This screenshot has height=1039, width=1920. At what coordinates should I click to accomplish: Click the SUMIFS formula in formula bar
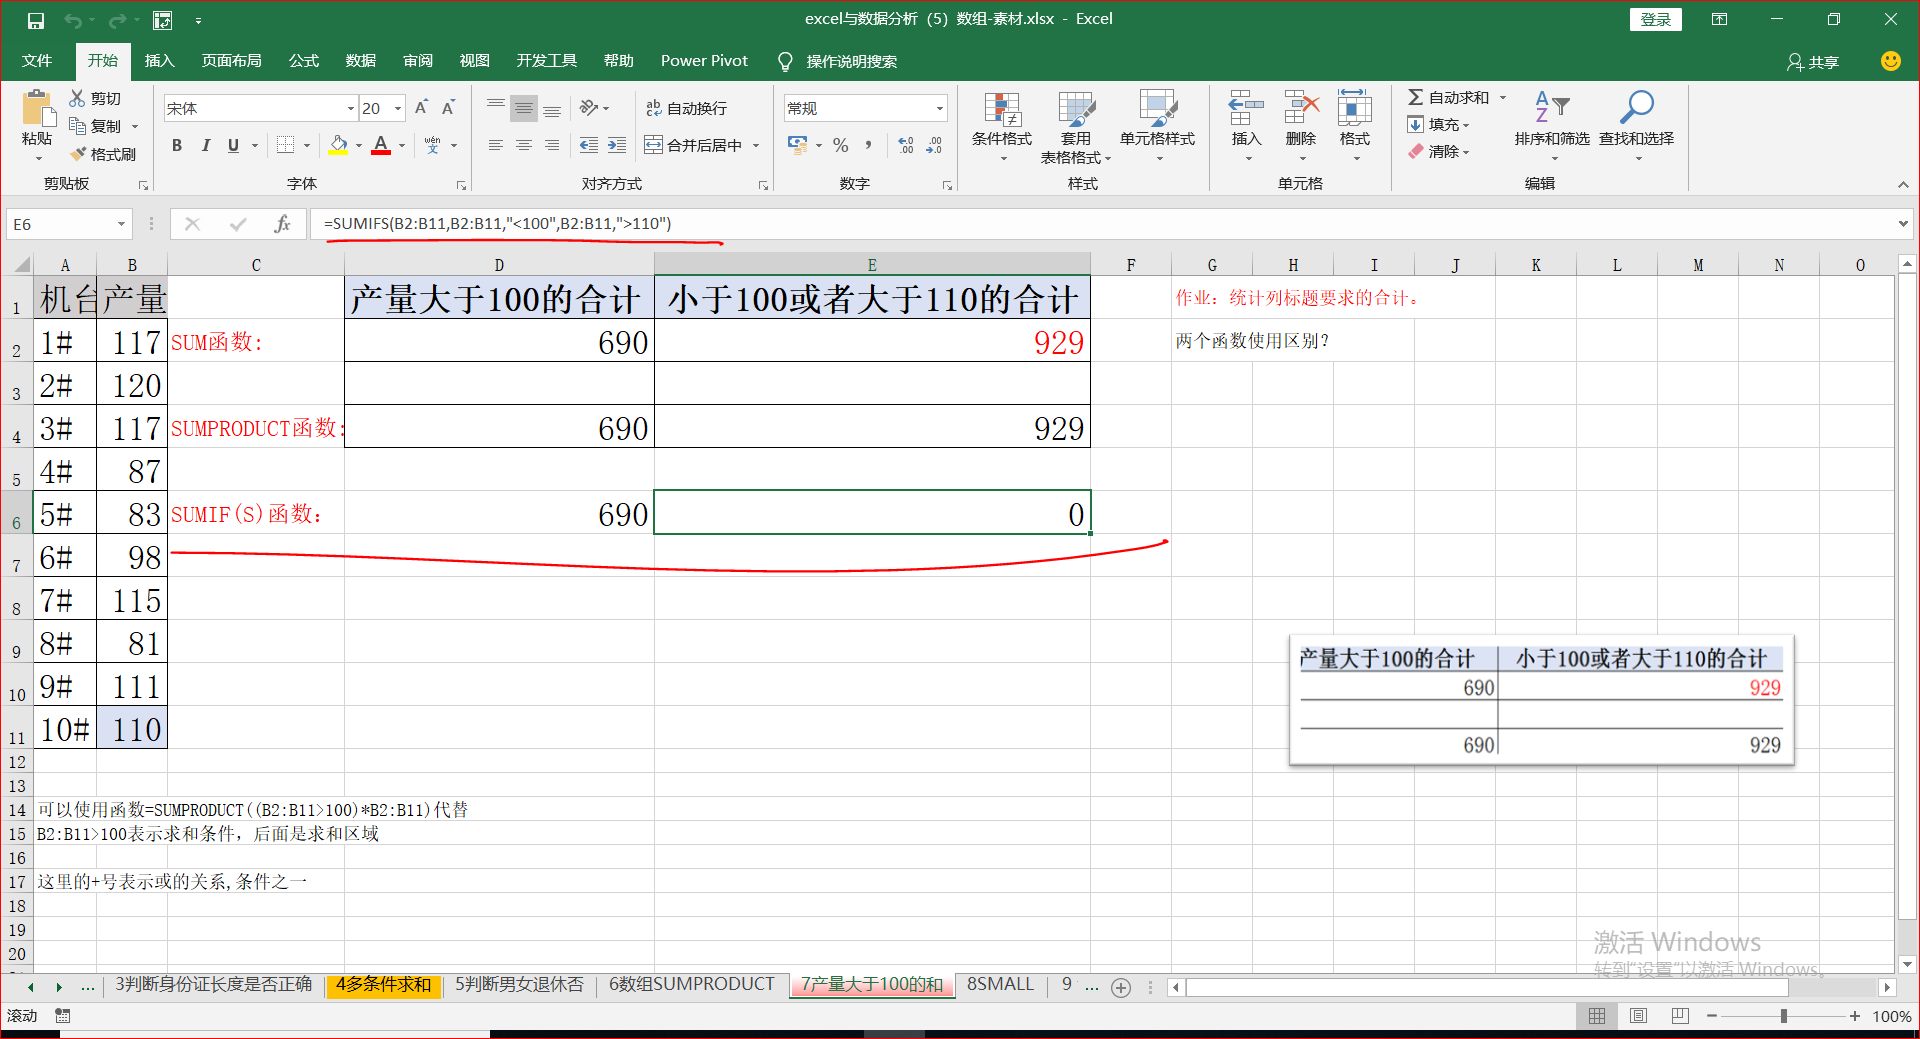point(497,223)
